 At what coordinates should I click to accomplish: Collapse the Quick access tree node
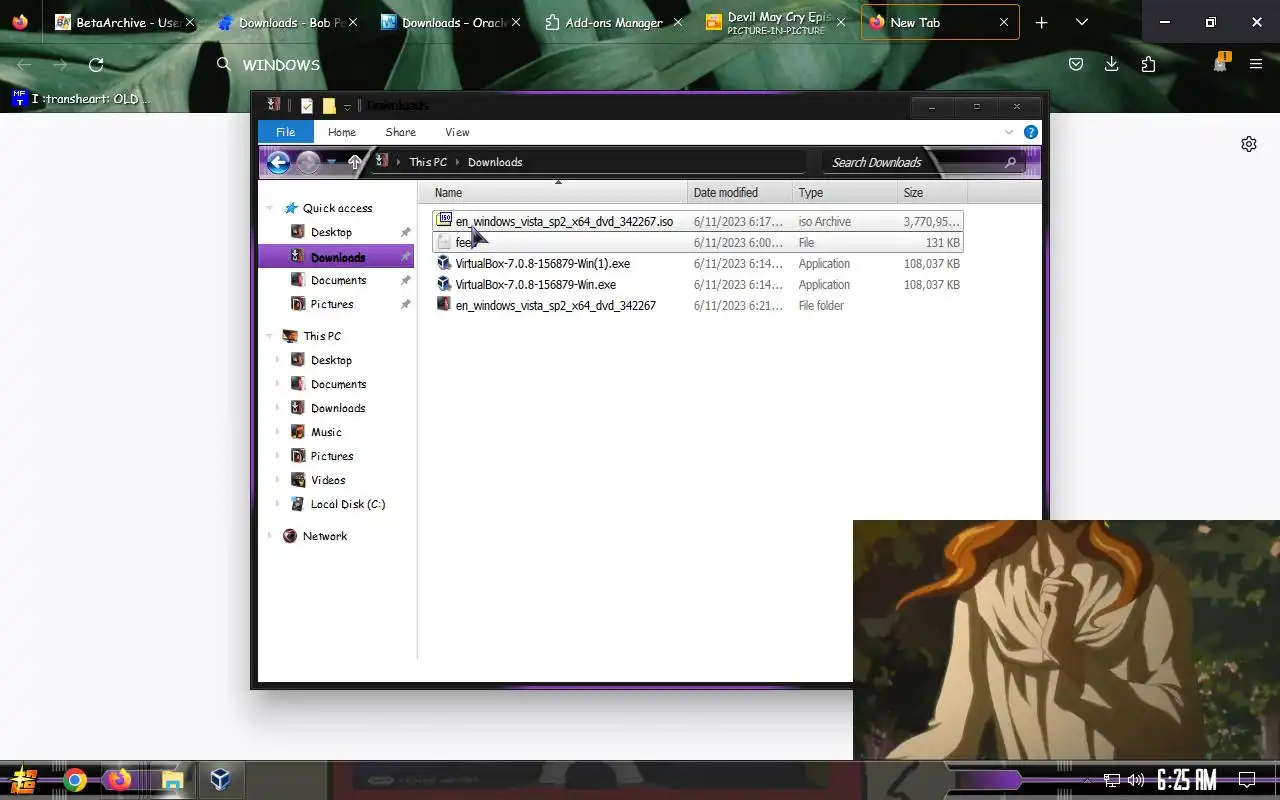point(270,208)
